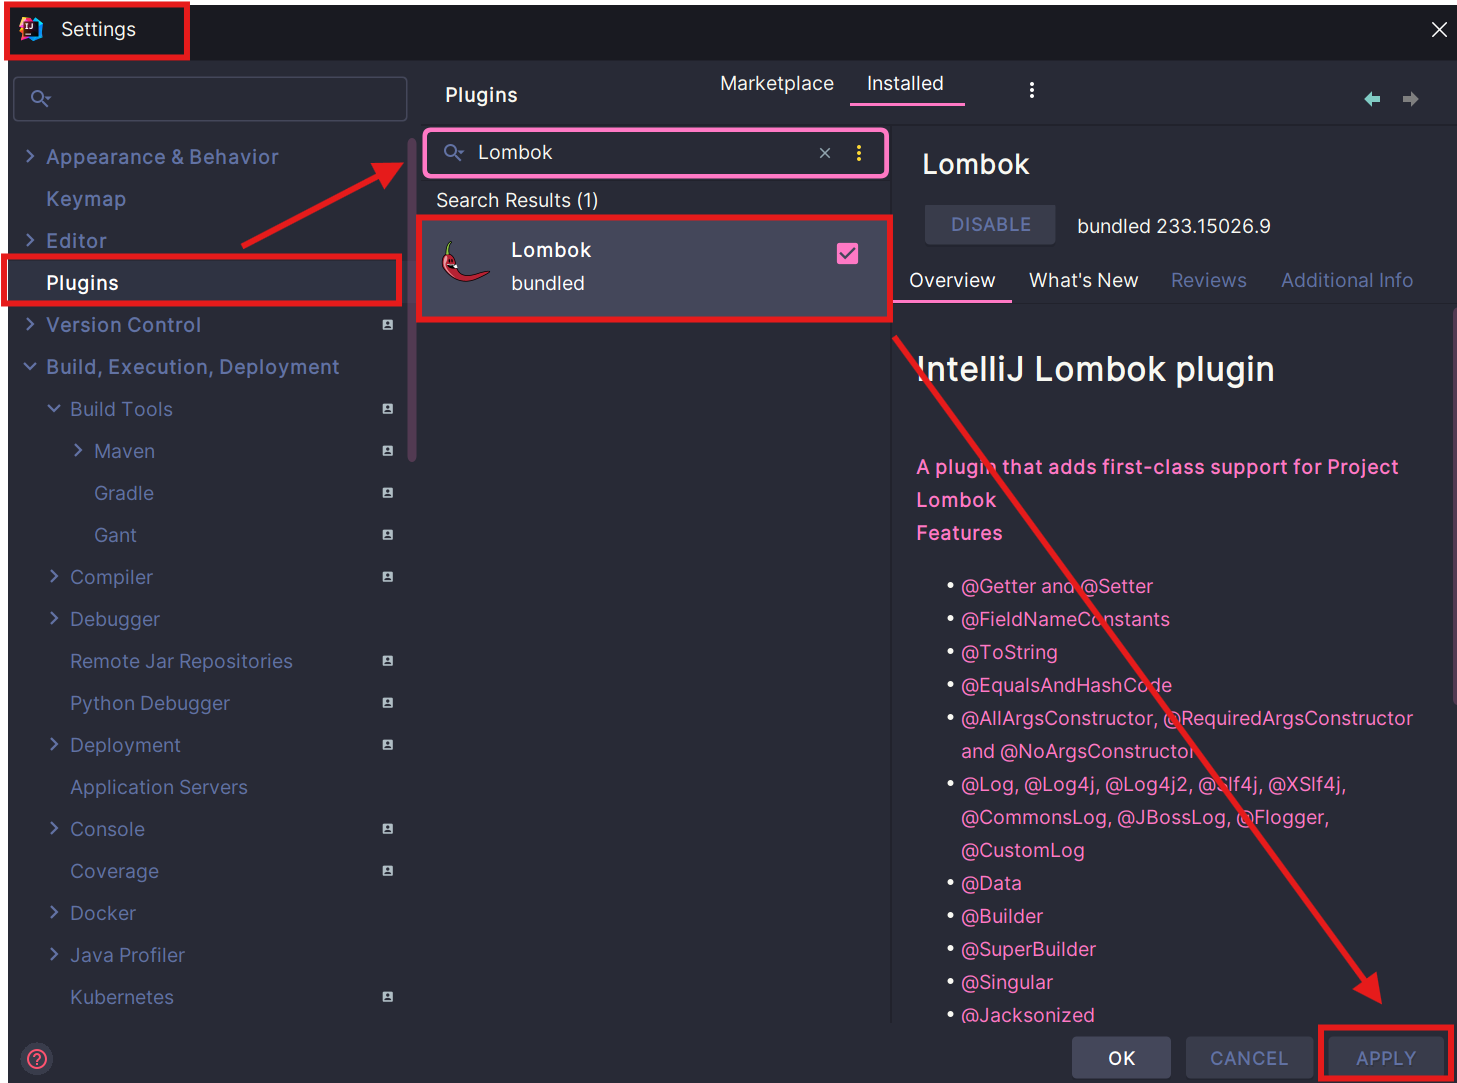Click the settings search magnifier icon
Screen dimensions: 1457x1083
(40, 98)
